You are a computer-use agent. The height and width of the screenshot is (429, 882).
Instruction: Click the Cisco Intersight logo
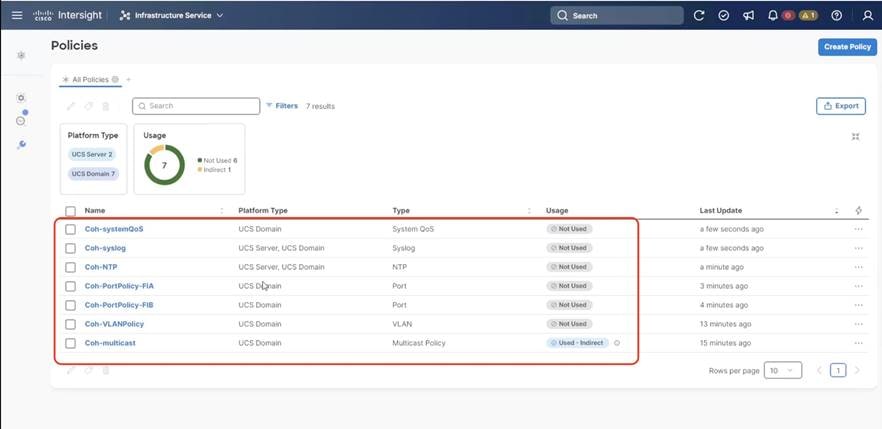(x=66, y=15)
